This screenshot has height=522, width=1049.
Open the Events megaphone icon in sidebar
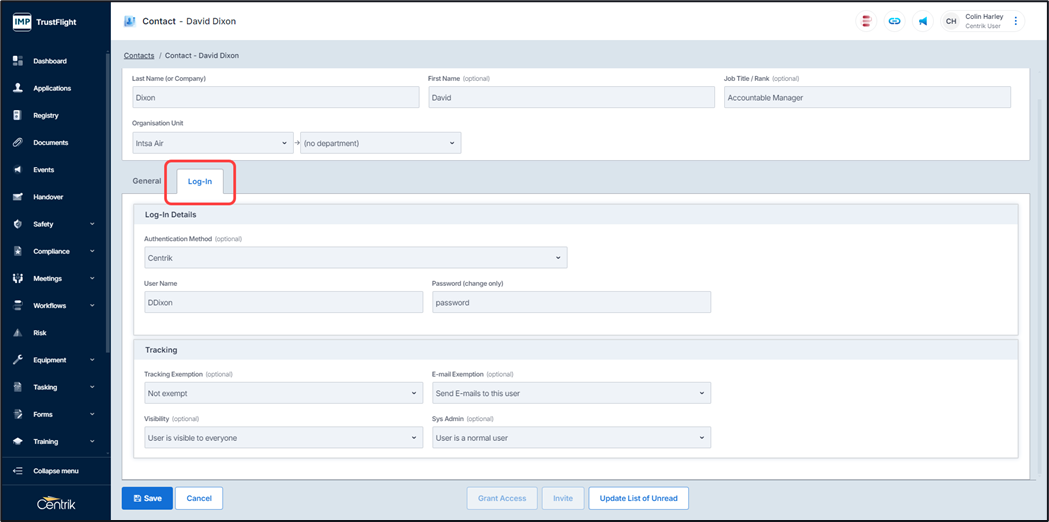(18, 170)
